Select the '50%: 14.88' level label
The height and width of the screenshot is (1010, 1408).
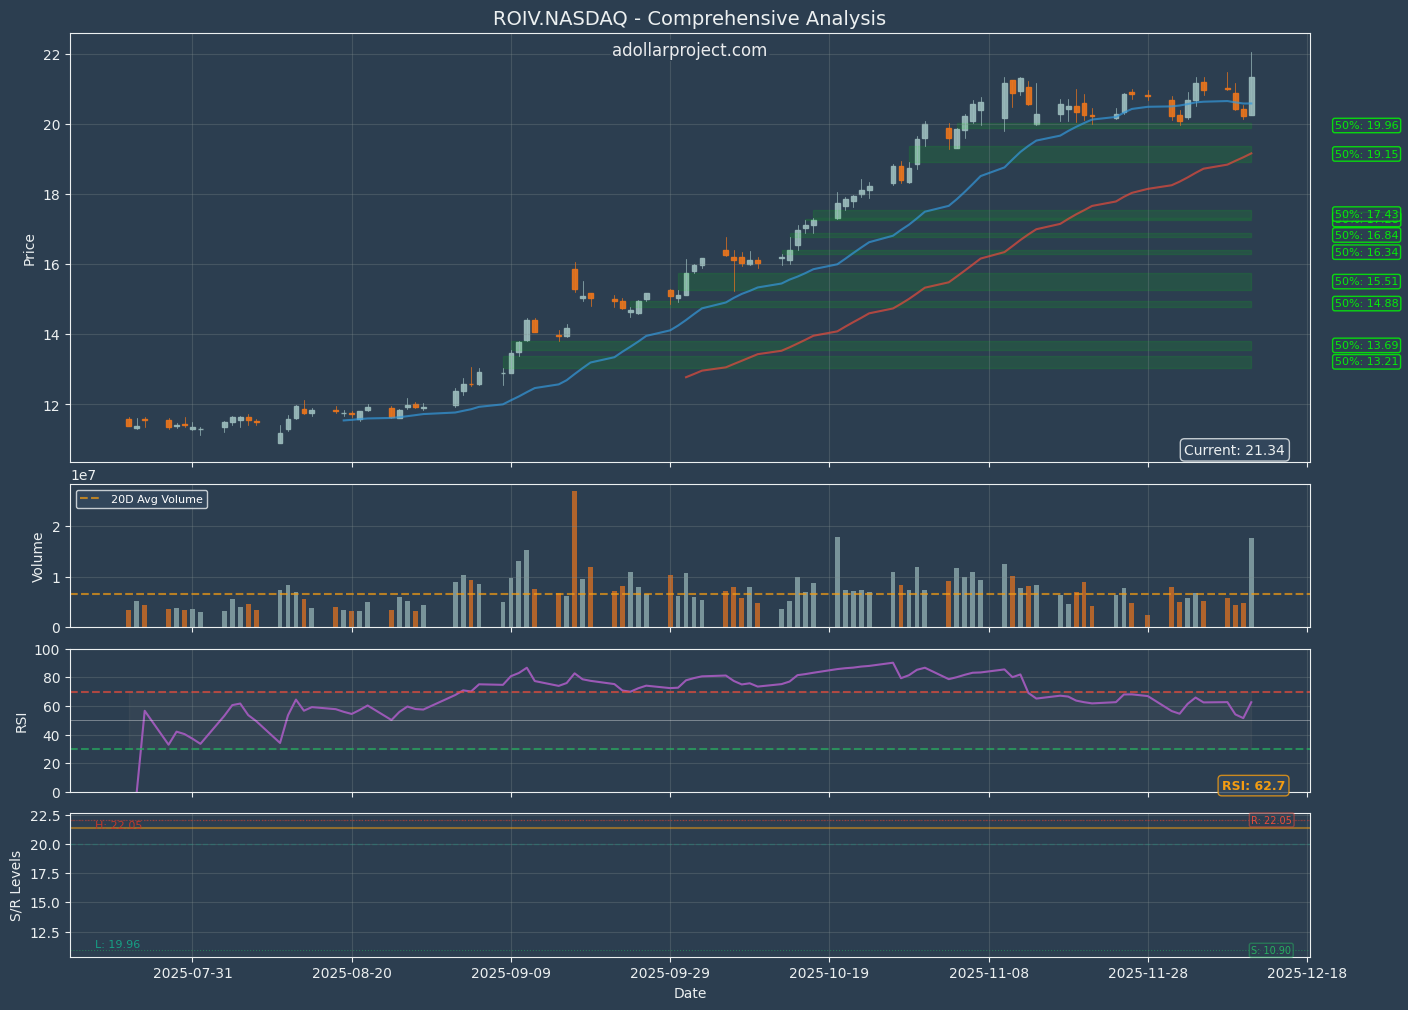coord(1366,303)
